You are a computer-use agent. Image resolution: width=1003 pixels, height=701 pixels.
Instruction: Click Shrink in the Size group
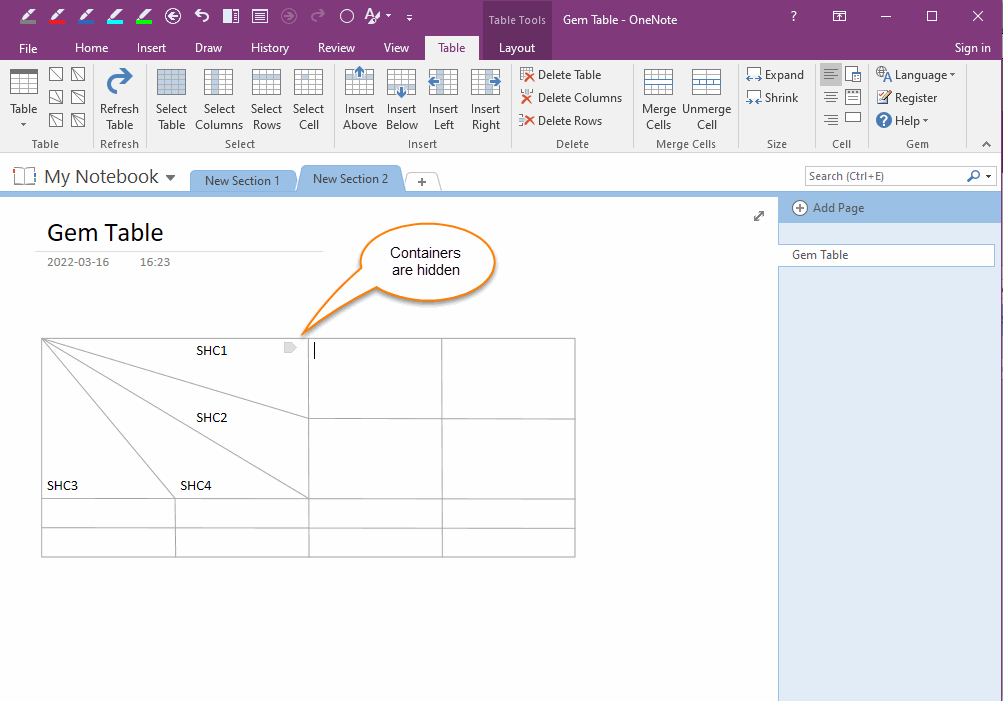(x=772, y=98)
